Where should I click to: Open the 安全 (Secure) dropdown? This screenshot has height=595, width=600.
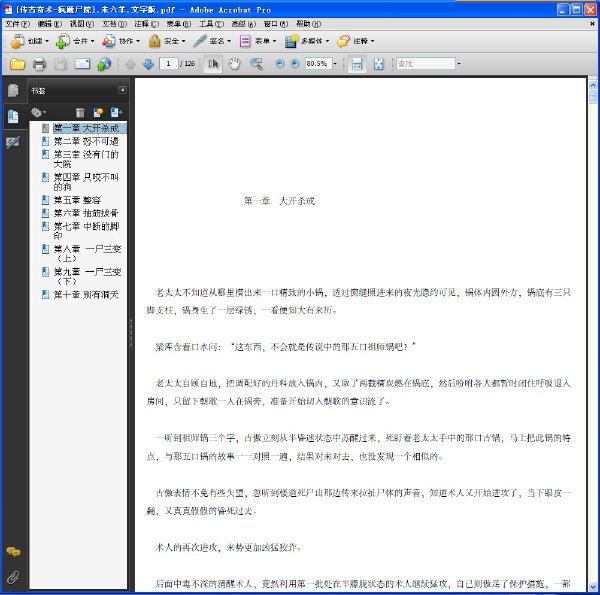167,41
